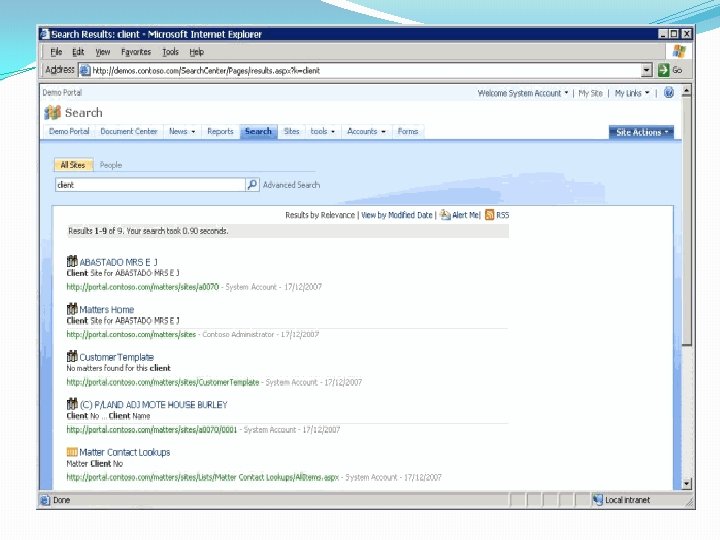Click the 'No matters found for this client' text
Viewport: 720px width, 540px height.
(118, 368)
